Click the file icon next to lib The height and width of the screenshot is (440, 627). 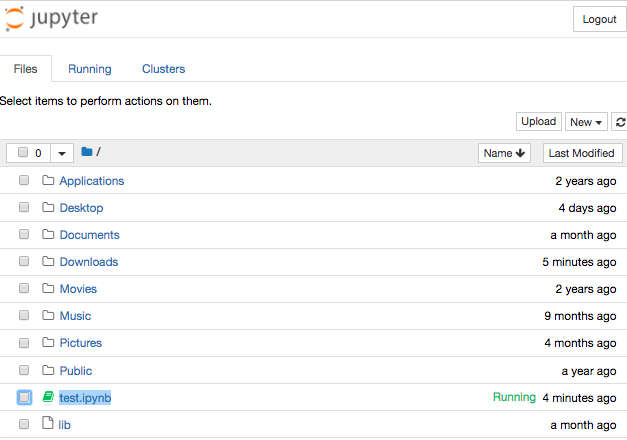point(48,423)
